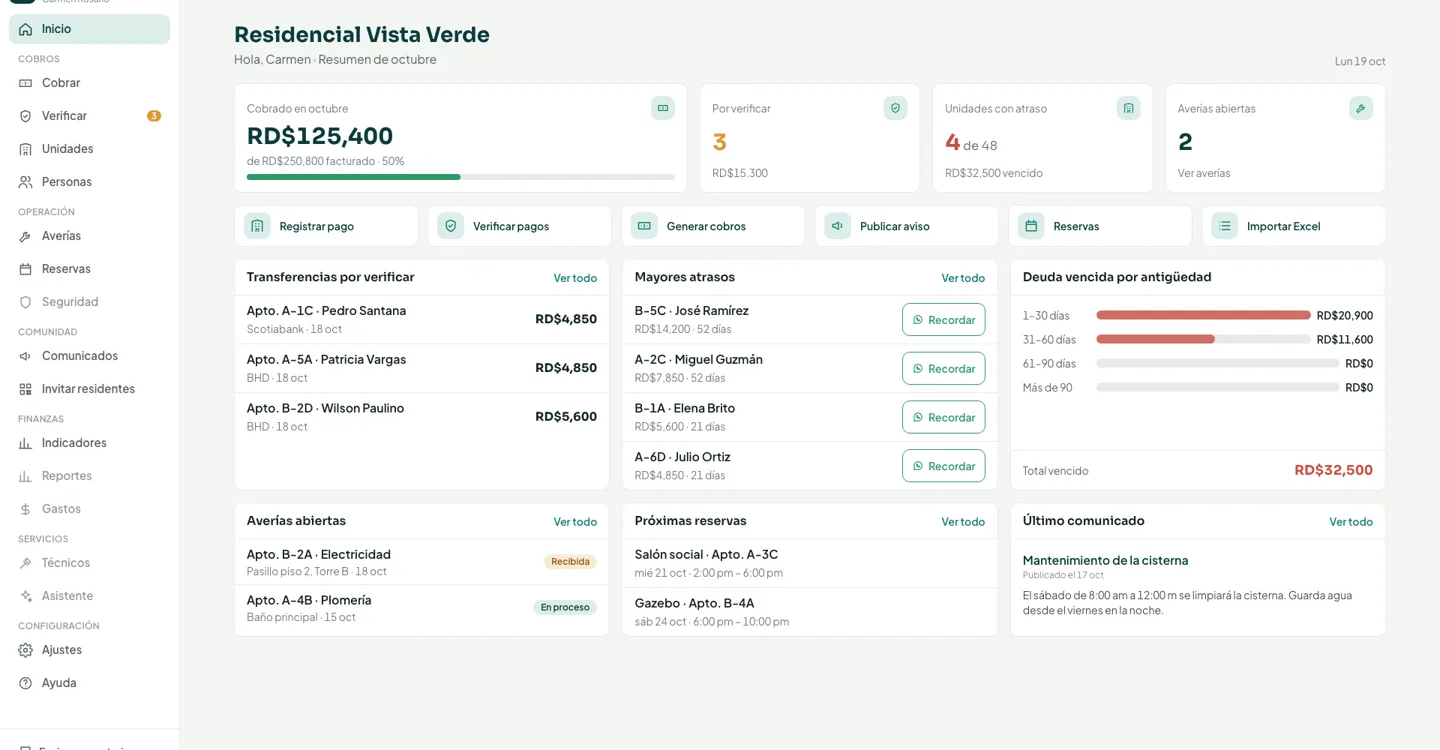
Task: Click the B-5C José Ramírez overdue row
Action: (x=810, y=319)
